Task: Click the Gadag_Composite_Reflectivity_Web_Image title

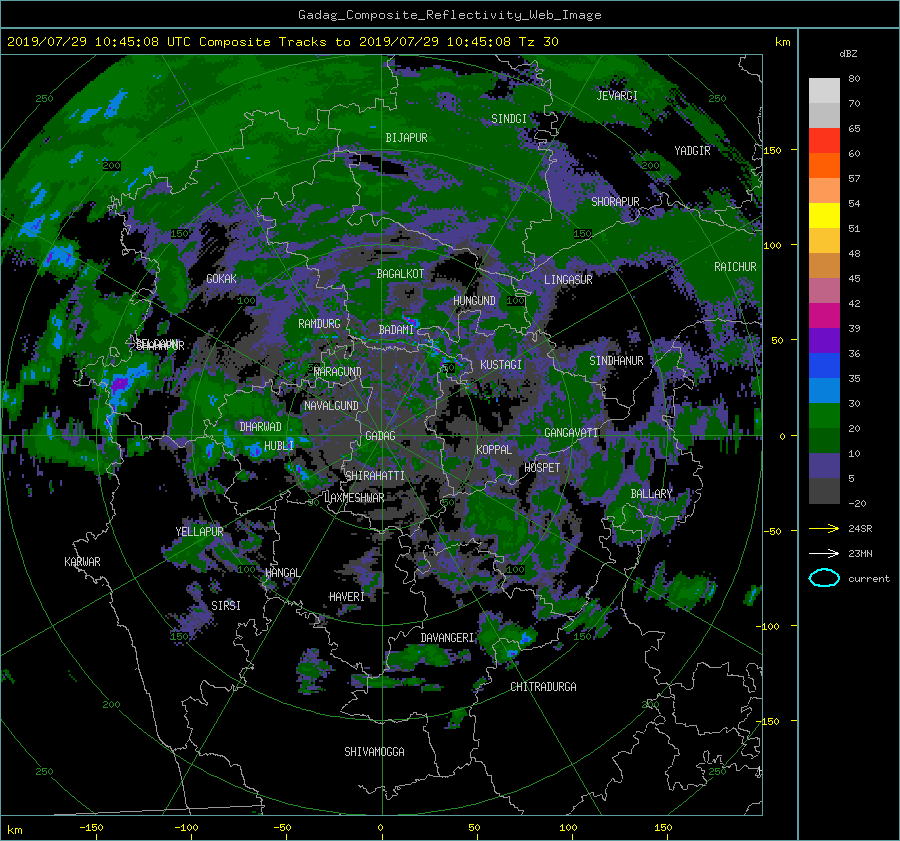Action: [449, 15]
